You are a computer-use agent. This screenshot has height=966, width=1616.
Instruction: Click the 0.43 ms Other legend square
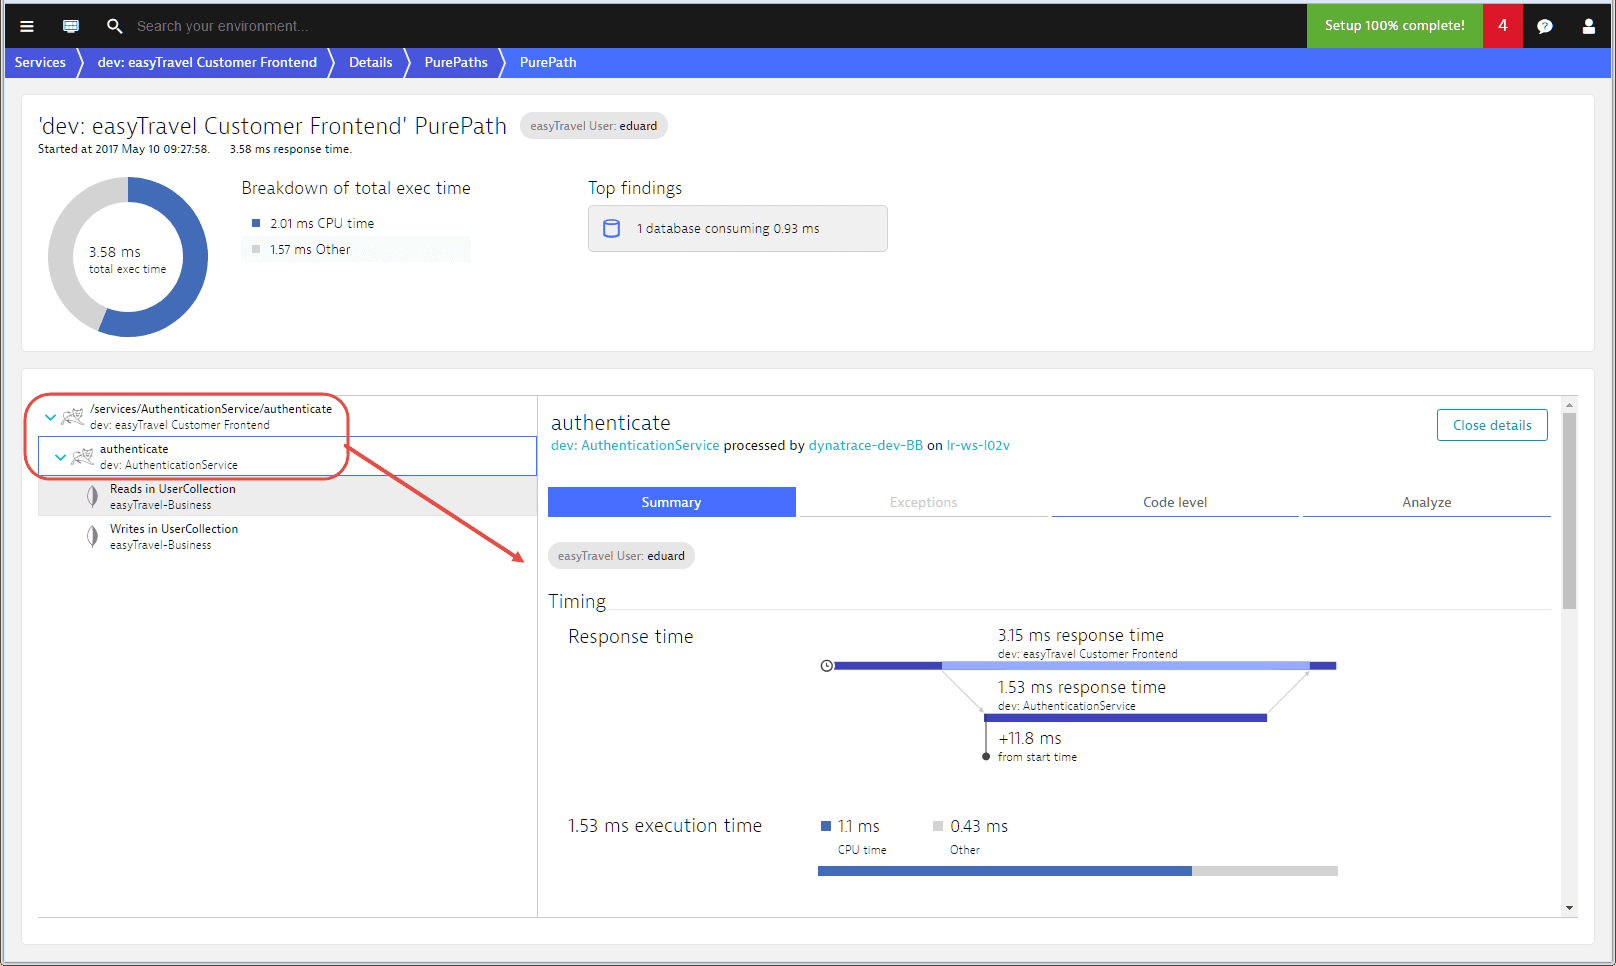[938, 826]
